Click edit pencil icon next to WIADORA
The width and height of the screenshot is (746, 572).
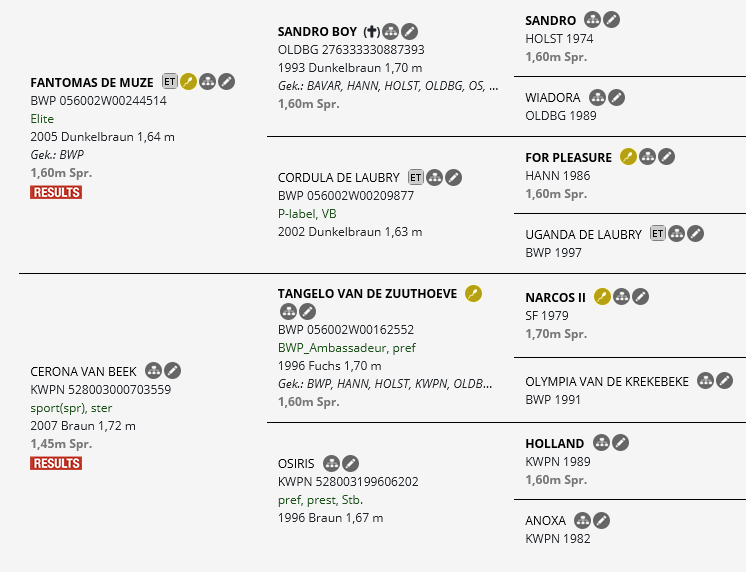pyautogui.click(x=617, y=98)
